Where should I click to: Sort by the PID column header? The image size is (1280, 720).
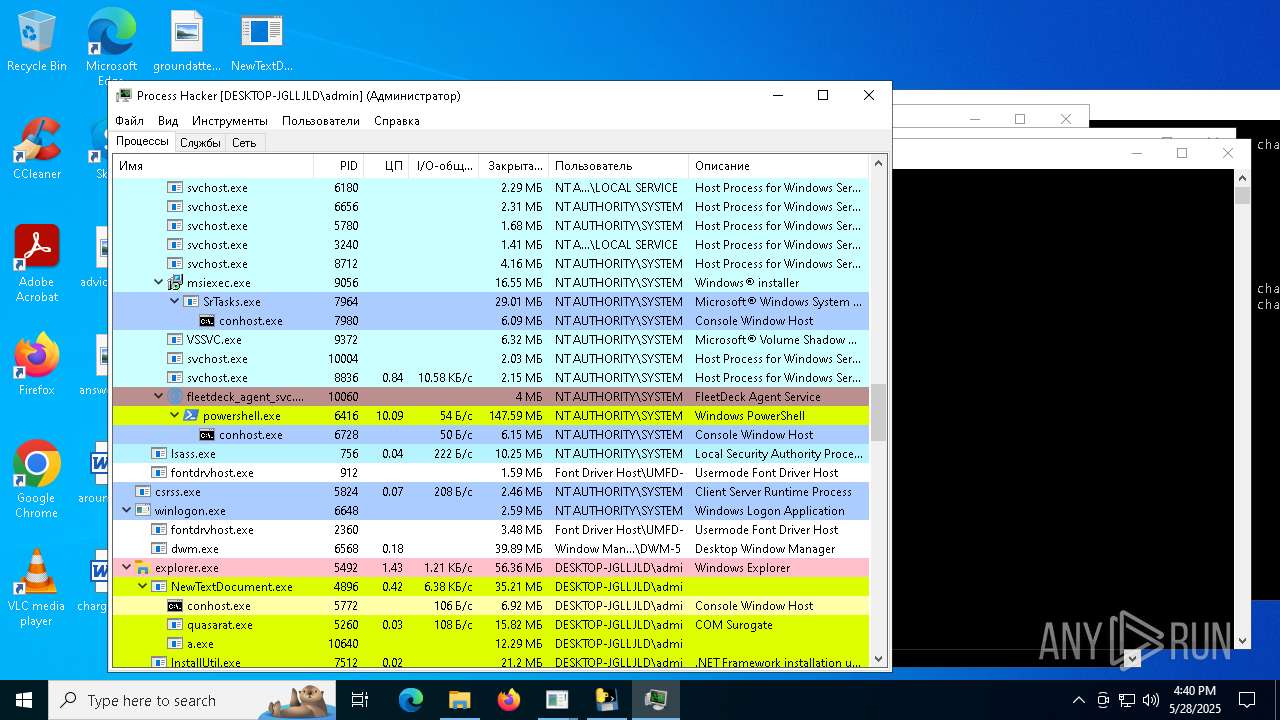tap(338, 166)
